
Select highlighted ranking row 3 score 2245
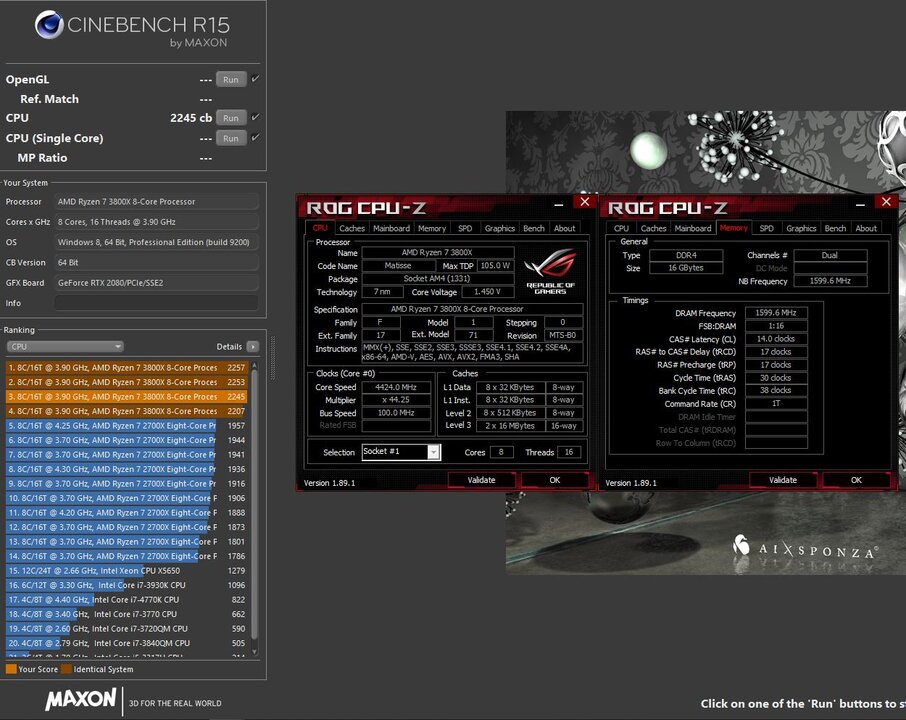pyautogui.click(x=127, y=396)
